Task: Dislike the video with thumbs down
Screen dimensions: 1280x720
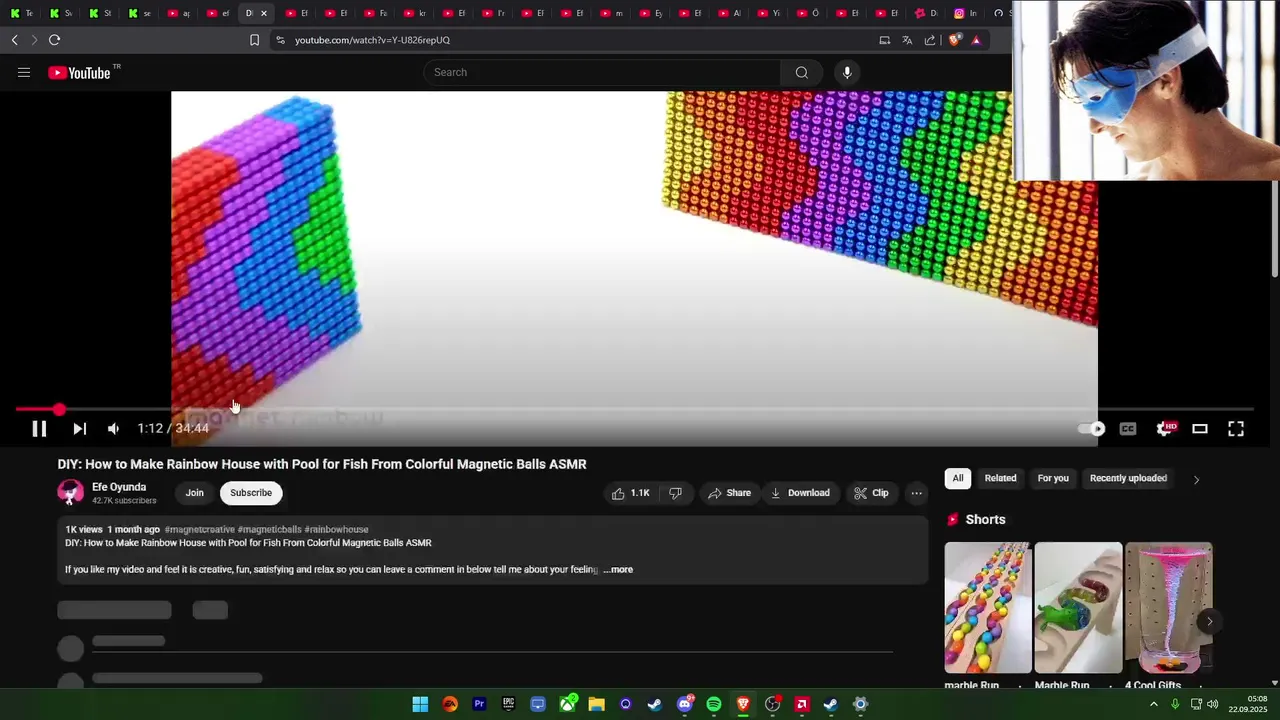Action: (676, 493)
